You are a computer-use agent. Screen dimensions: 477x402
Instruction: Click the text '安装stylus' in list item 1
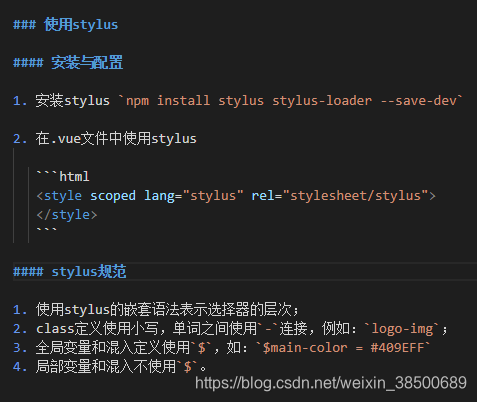(73, 101)
